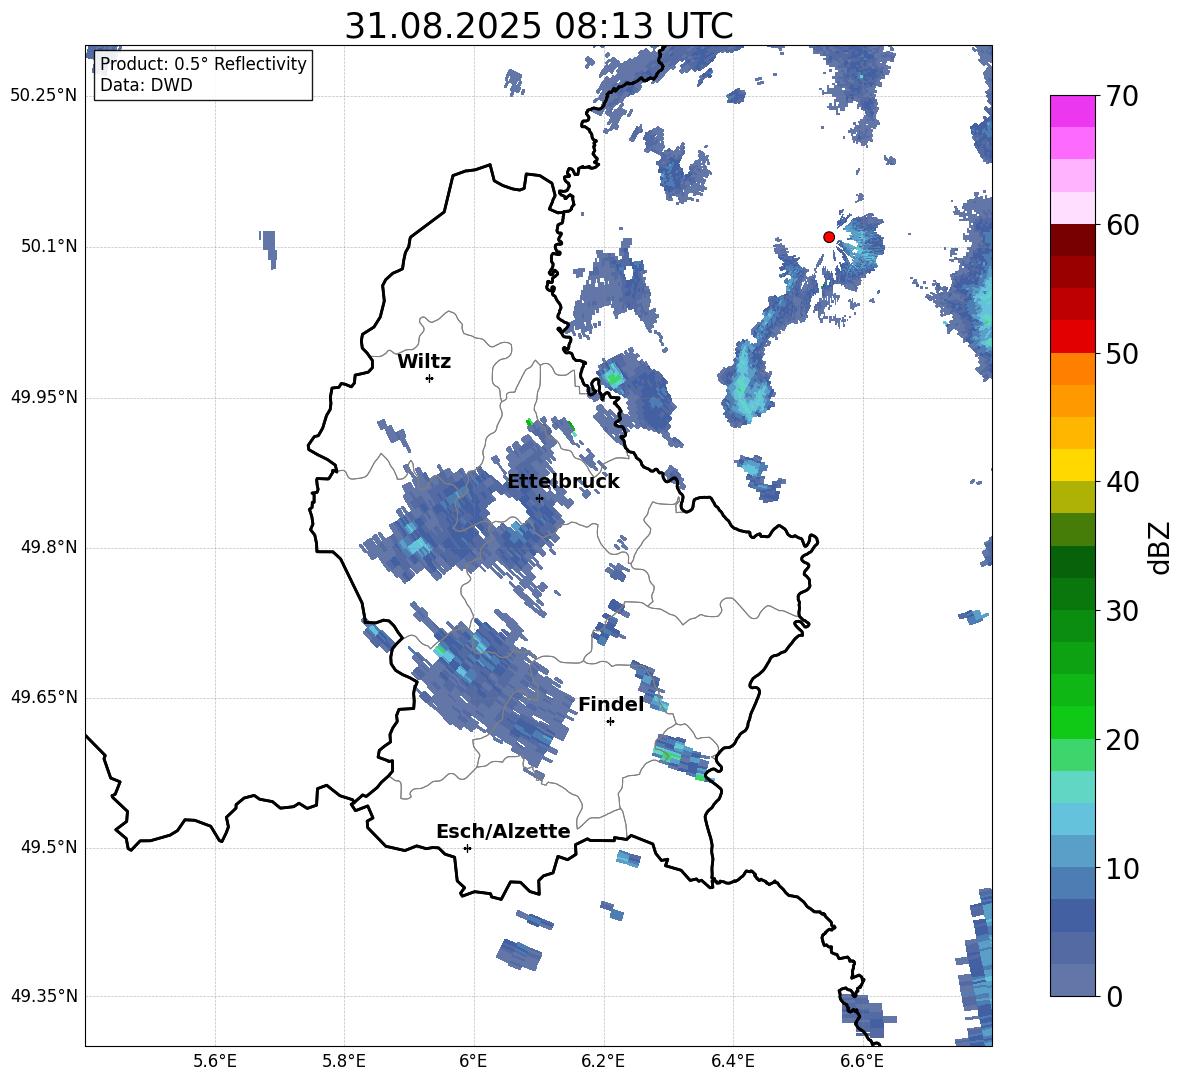Click the 20 tick on colorbar
1184x1081 pixels.
[1123, 739]
